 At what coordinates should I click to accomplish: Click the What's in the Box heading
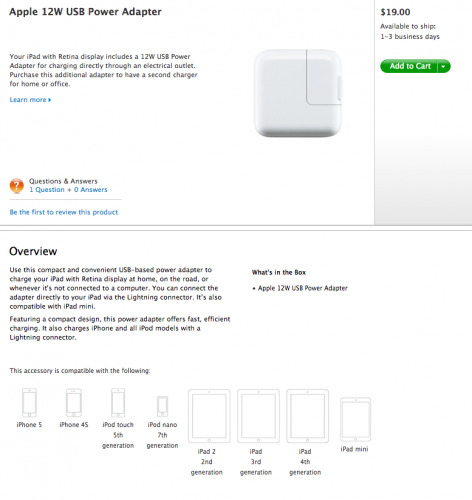(279, 272)
